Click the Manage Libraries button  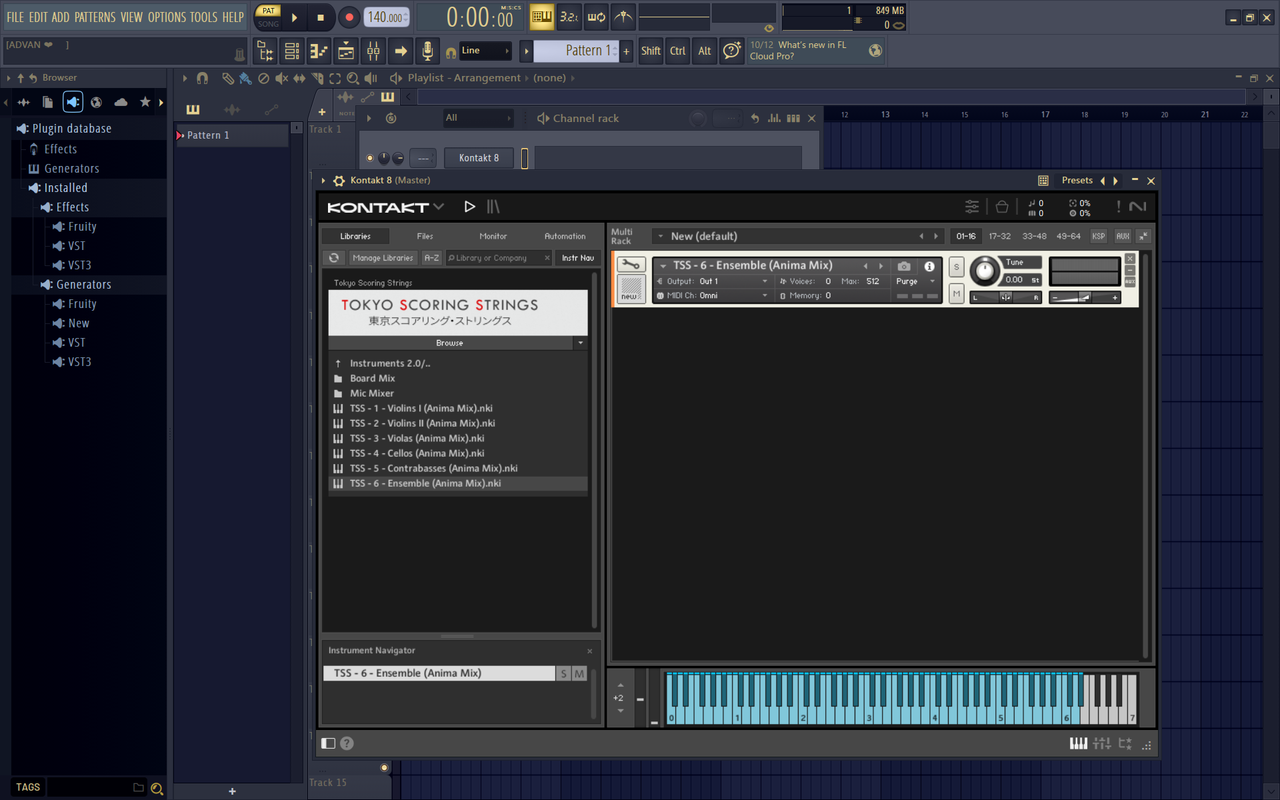(x=382, y=258)
